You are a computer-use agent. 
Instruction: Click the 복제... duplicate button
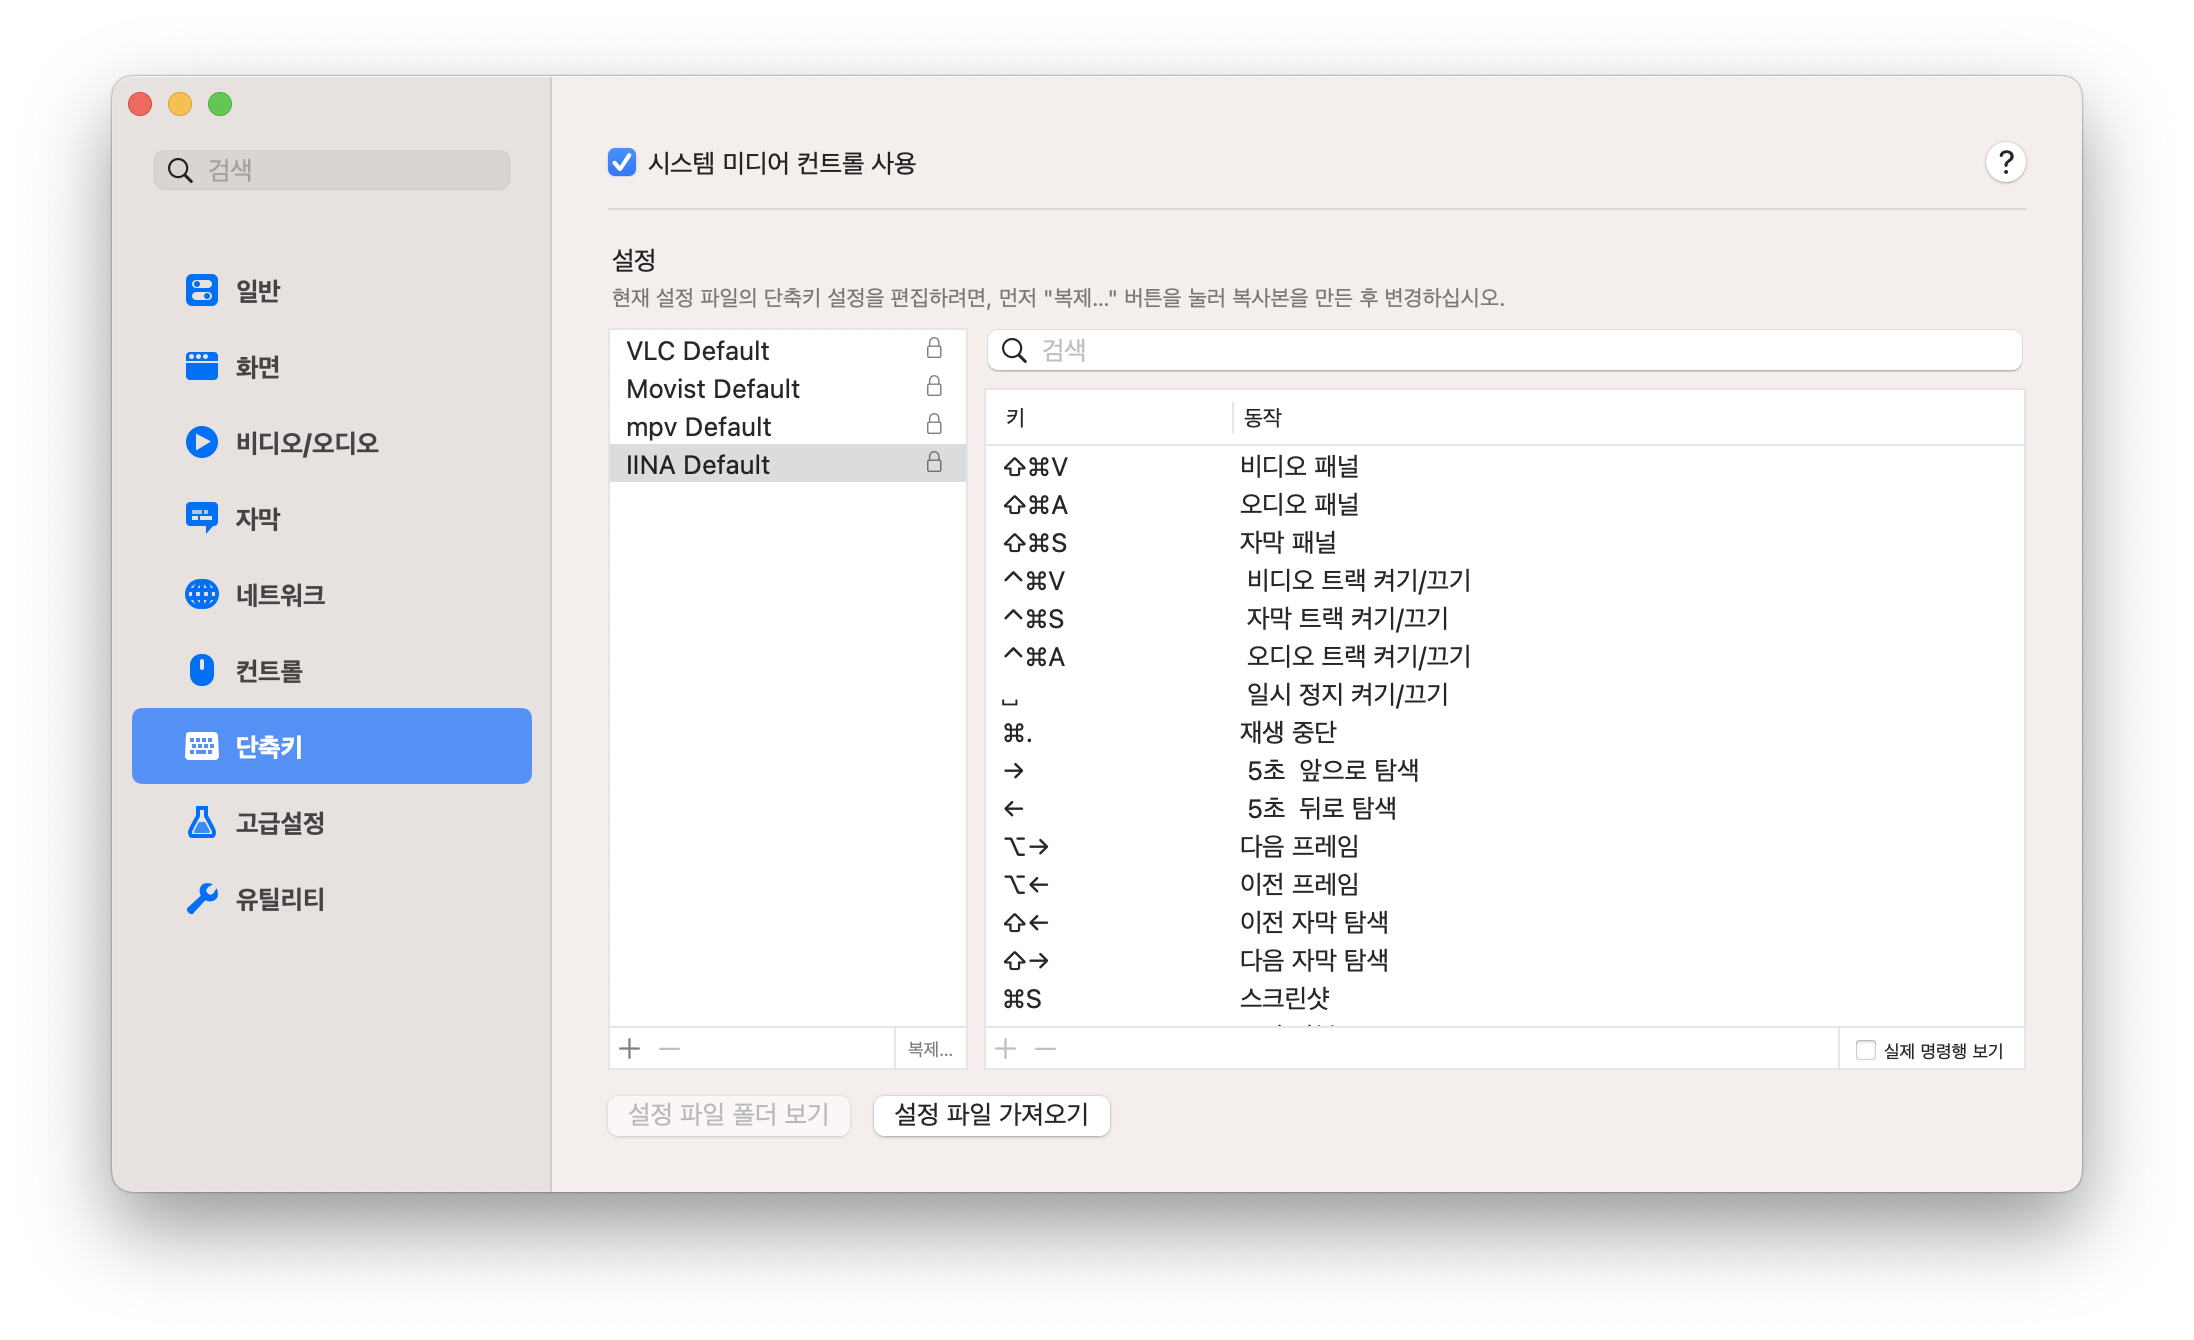[929, 1049]
